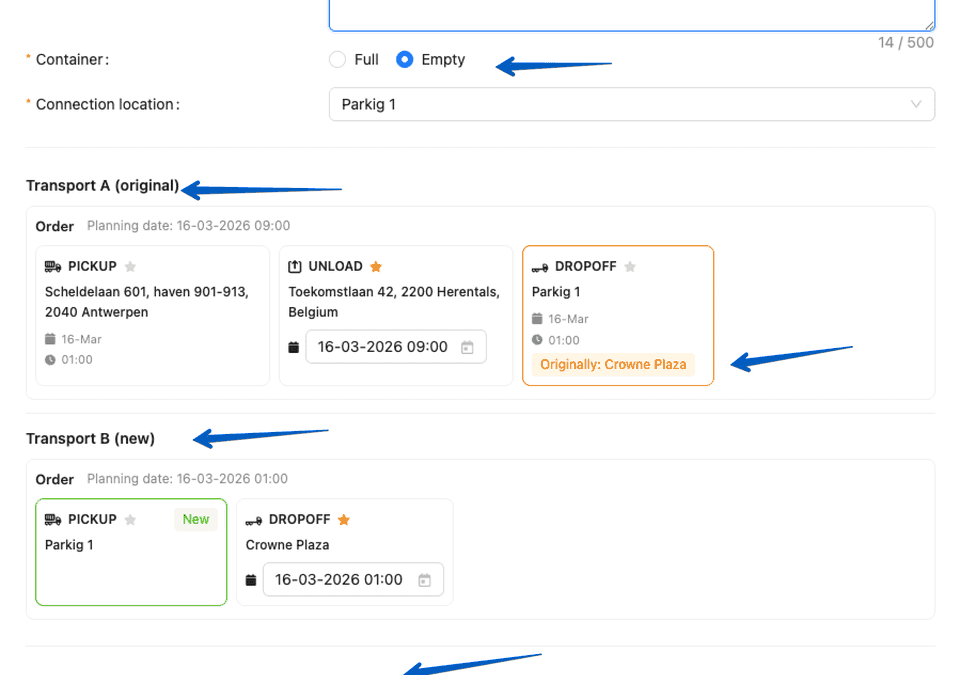Click black calendar icon beside Crowne Plaza date
The height and width of the screenshot is (675, 960).
pyautogui.click(x=250, y=580)
